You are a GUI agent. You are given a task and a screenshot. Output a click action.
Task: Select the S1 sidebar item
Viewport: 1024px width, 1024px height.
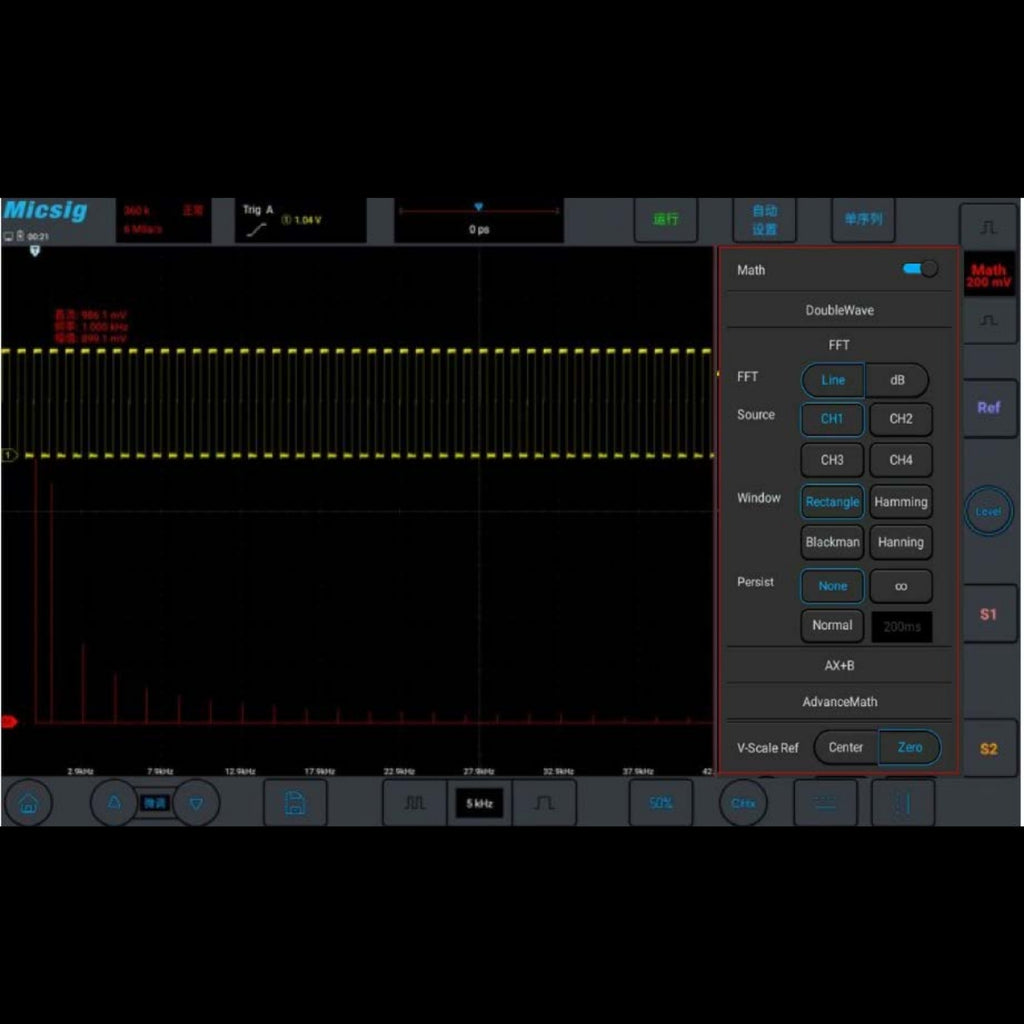[x=988, y=614]
